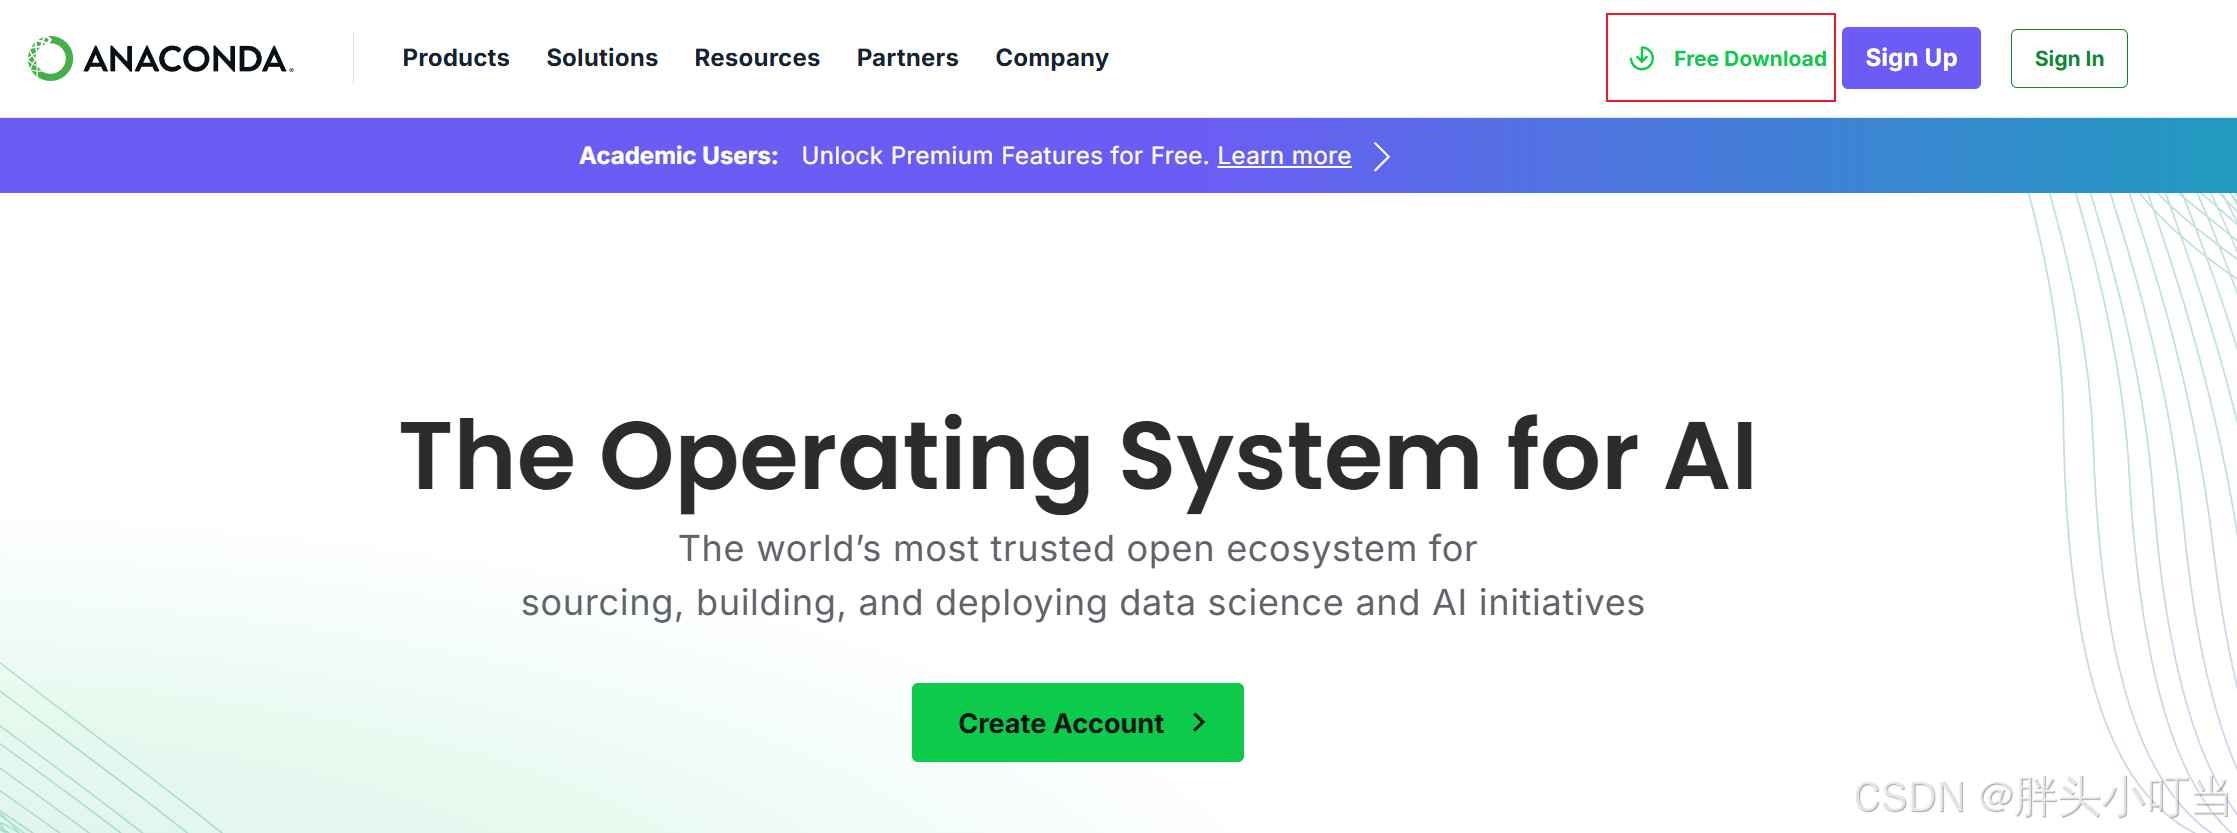Click the line sourcing, building, and deploying
This screenshot has width=2237, height=833.
1083,603
